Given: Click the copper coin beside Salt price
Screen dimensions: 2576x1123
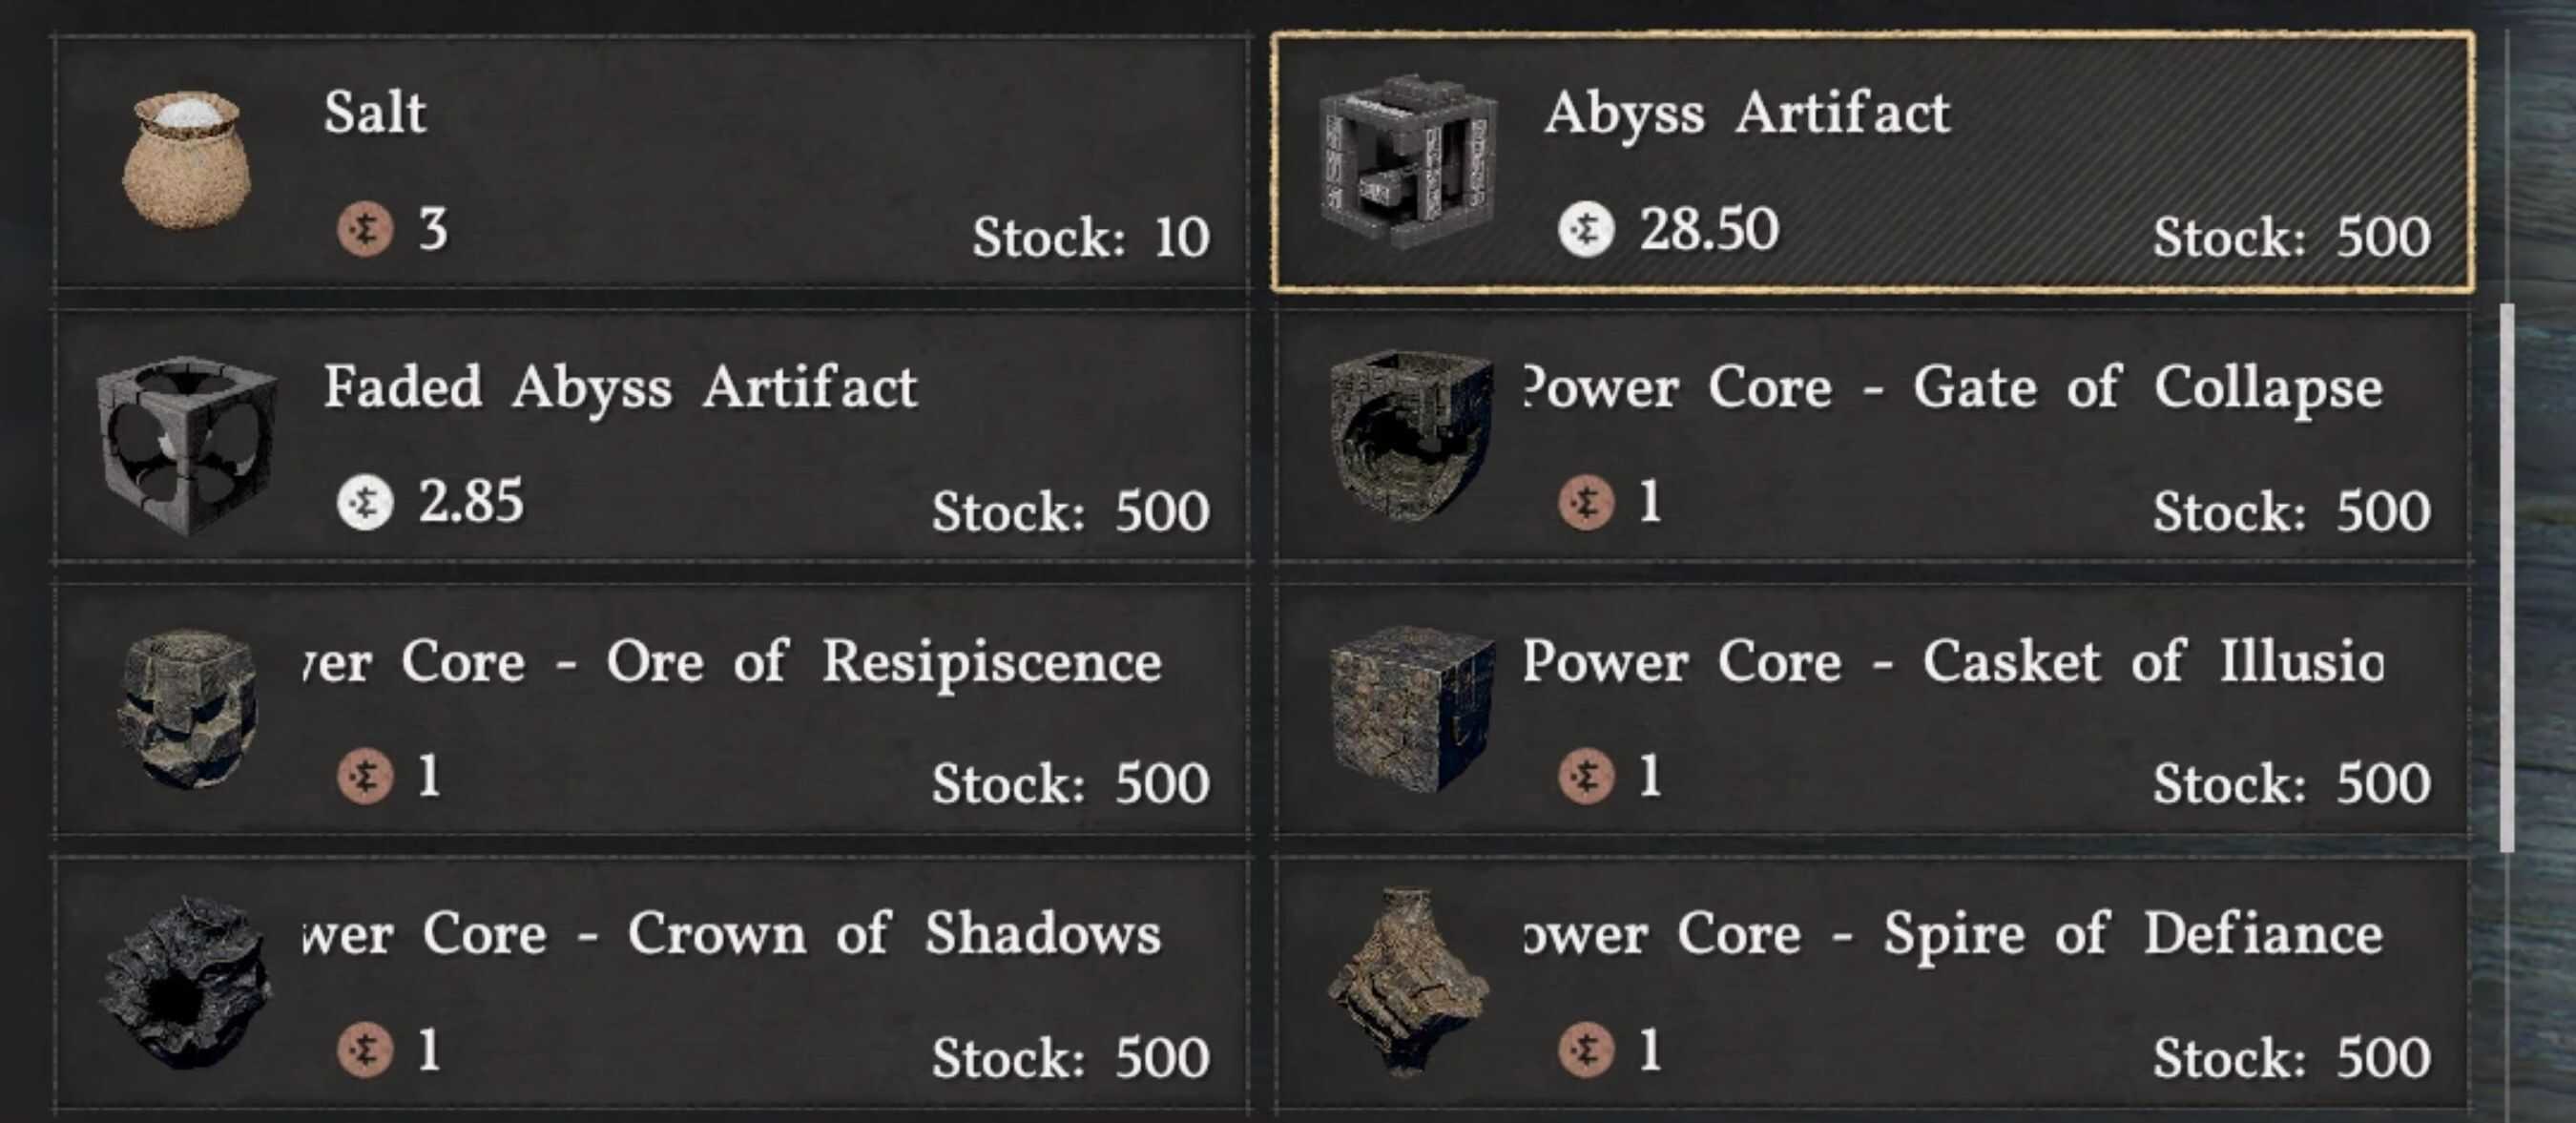Looking at the screenshot, I should (364, 229).
